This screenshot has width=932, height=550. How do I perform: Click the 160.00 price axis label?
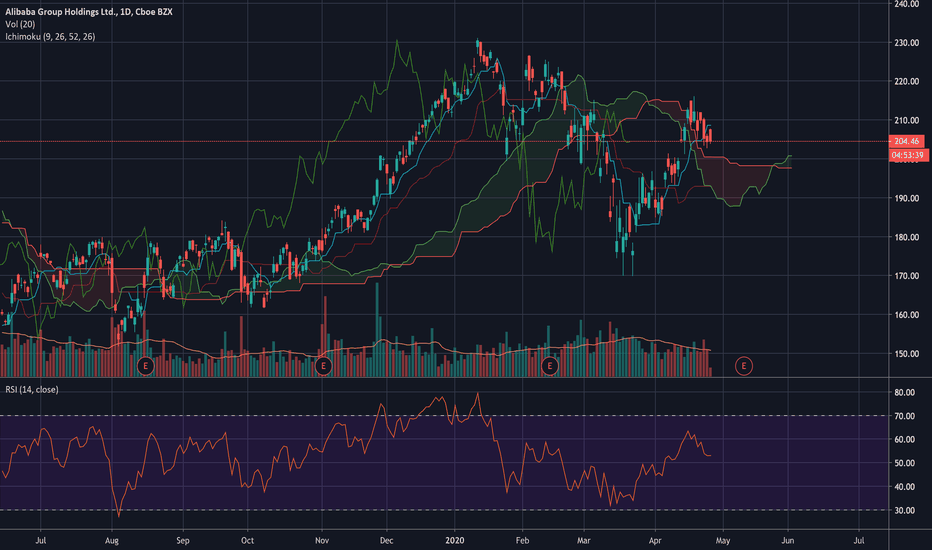click(906, 315)
